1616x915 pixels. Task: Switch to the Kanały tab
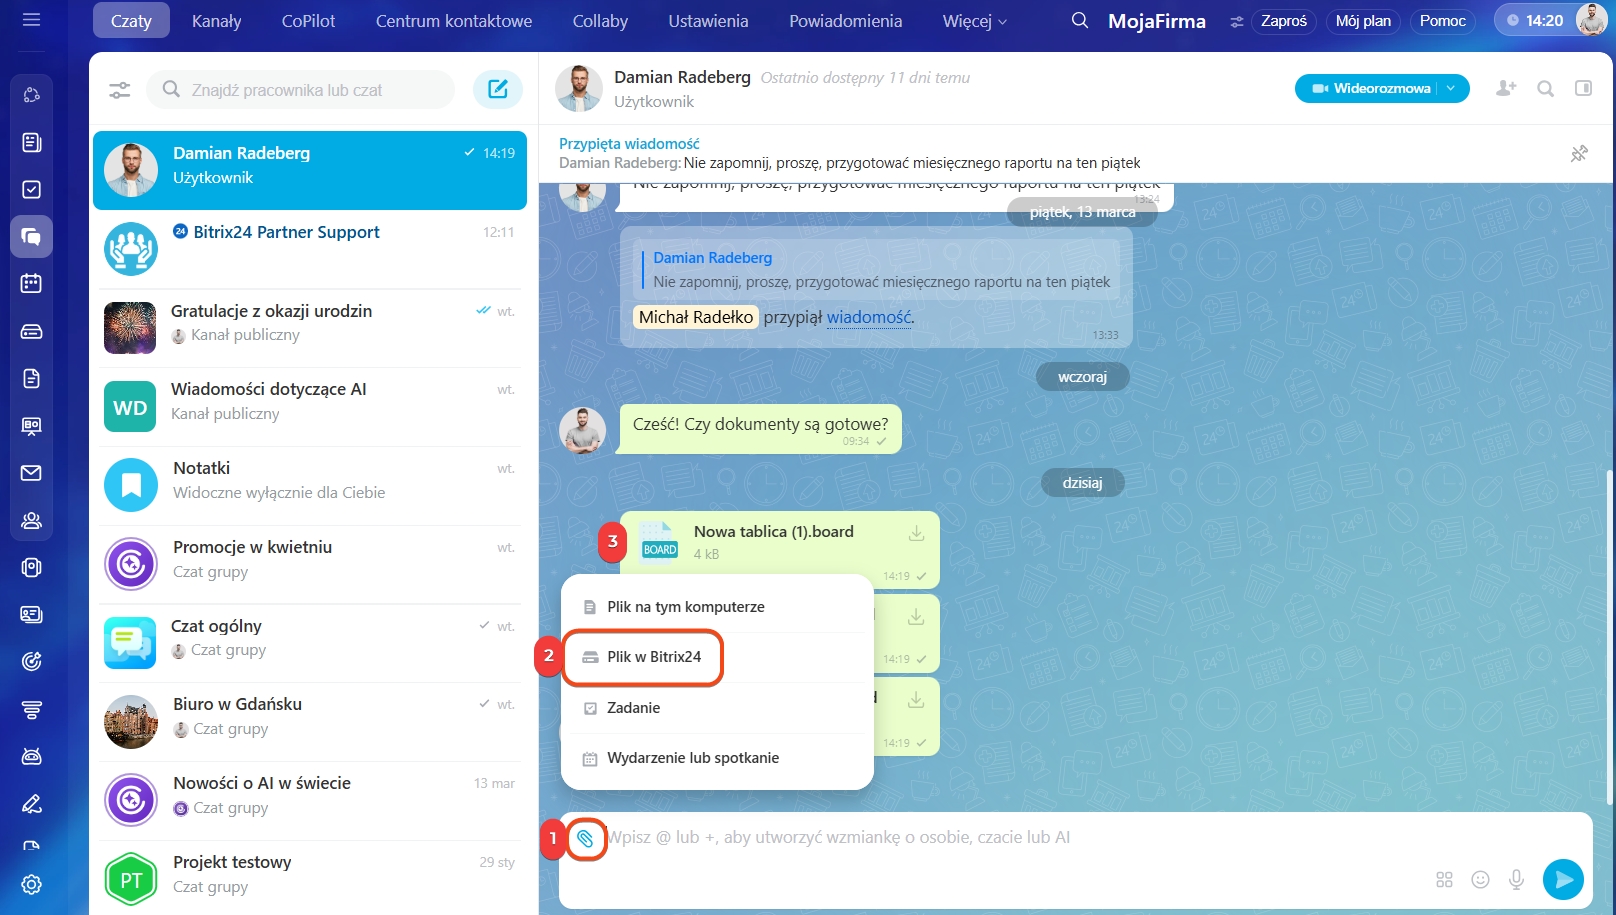(x=216, y=21)
